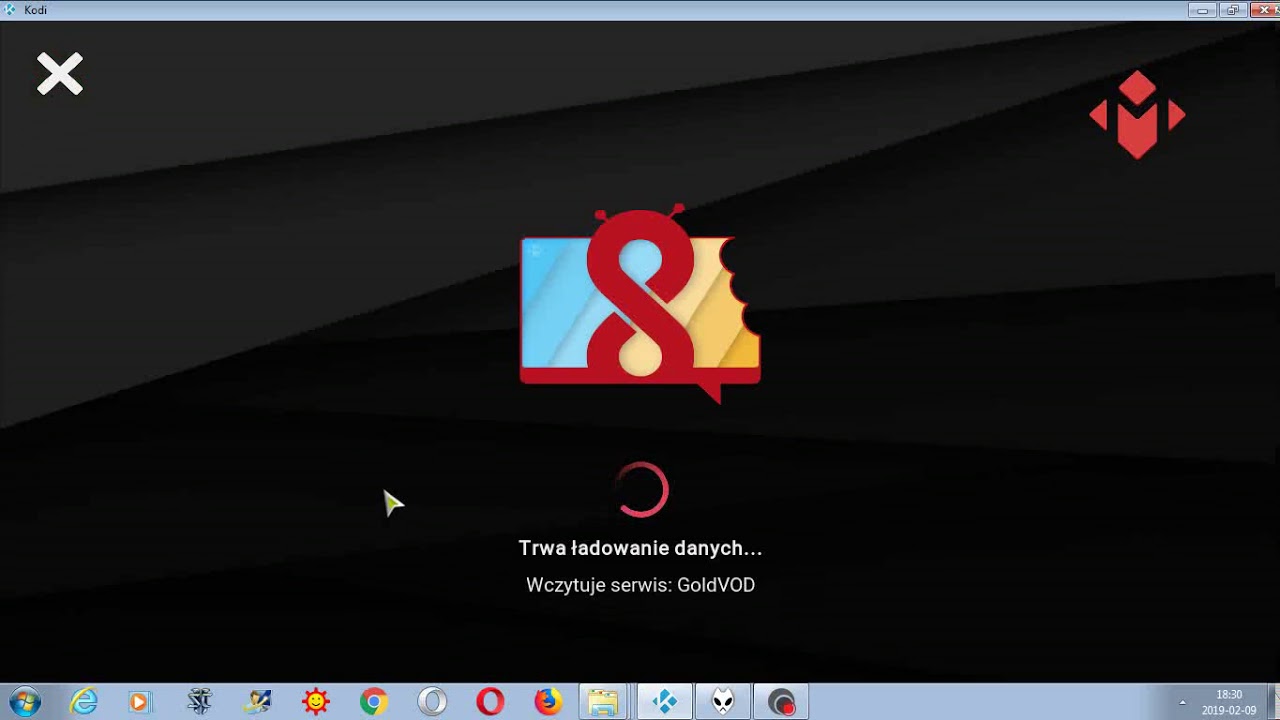The height and width of the screenshot is (720, 1280).
Task: Open the foobar2000 alien icon in the taskbar
Action: point(723,702)
